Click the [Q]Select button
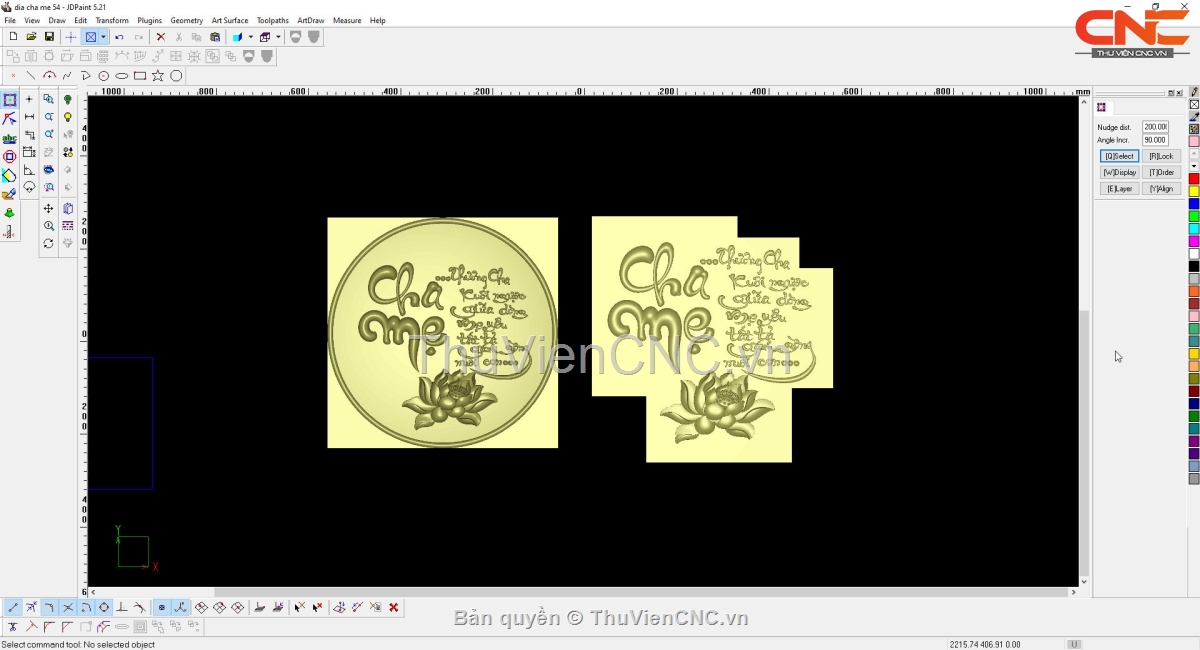This screenshot has width=1200, height=650. (x=1119, y=156)
